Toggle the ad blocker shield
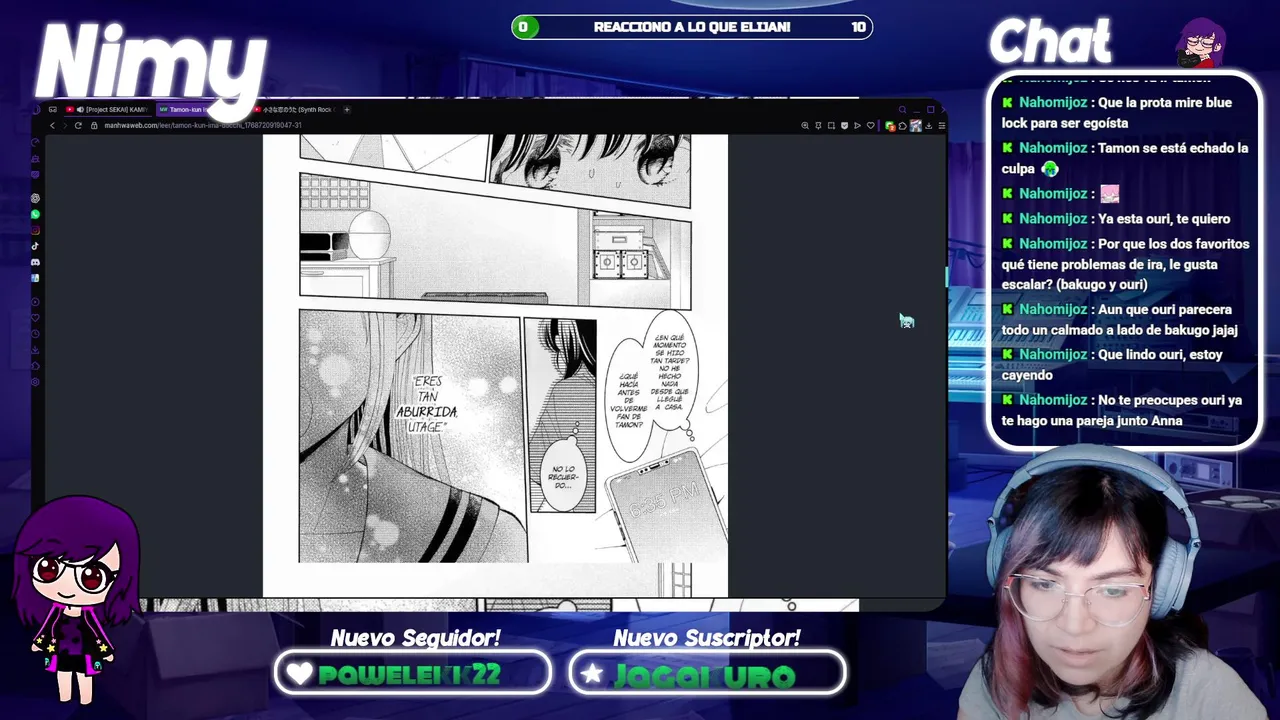The width and height of the screenshot is (1280, 720). (845, 126)
